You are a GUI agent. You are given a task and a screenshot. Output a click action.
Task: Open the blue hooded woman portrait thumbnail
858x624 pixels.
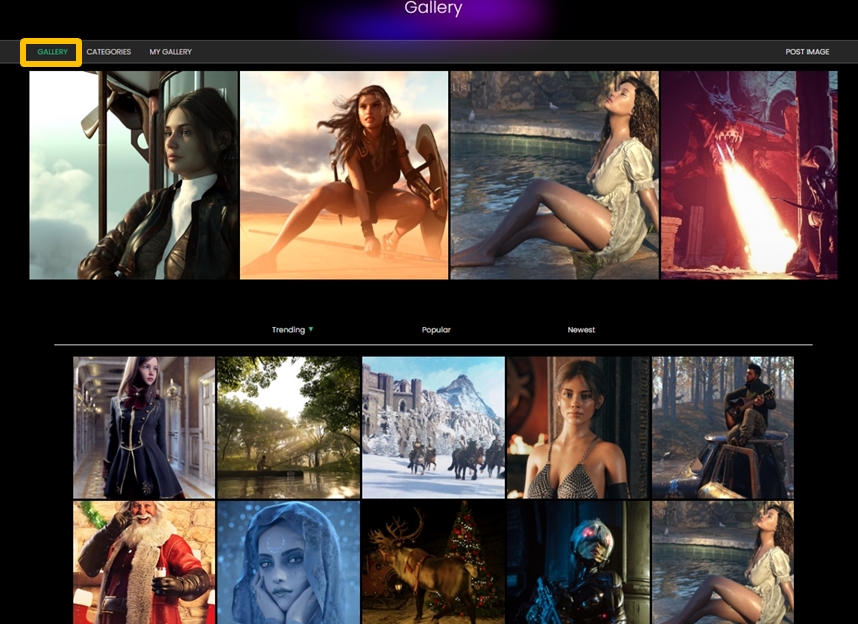[288, 562]
